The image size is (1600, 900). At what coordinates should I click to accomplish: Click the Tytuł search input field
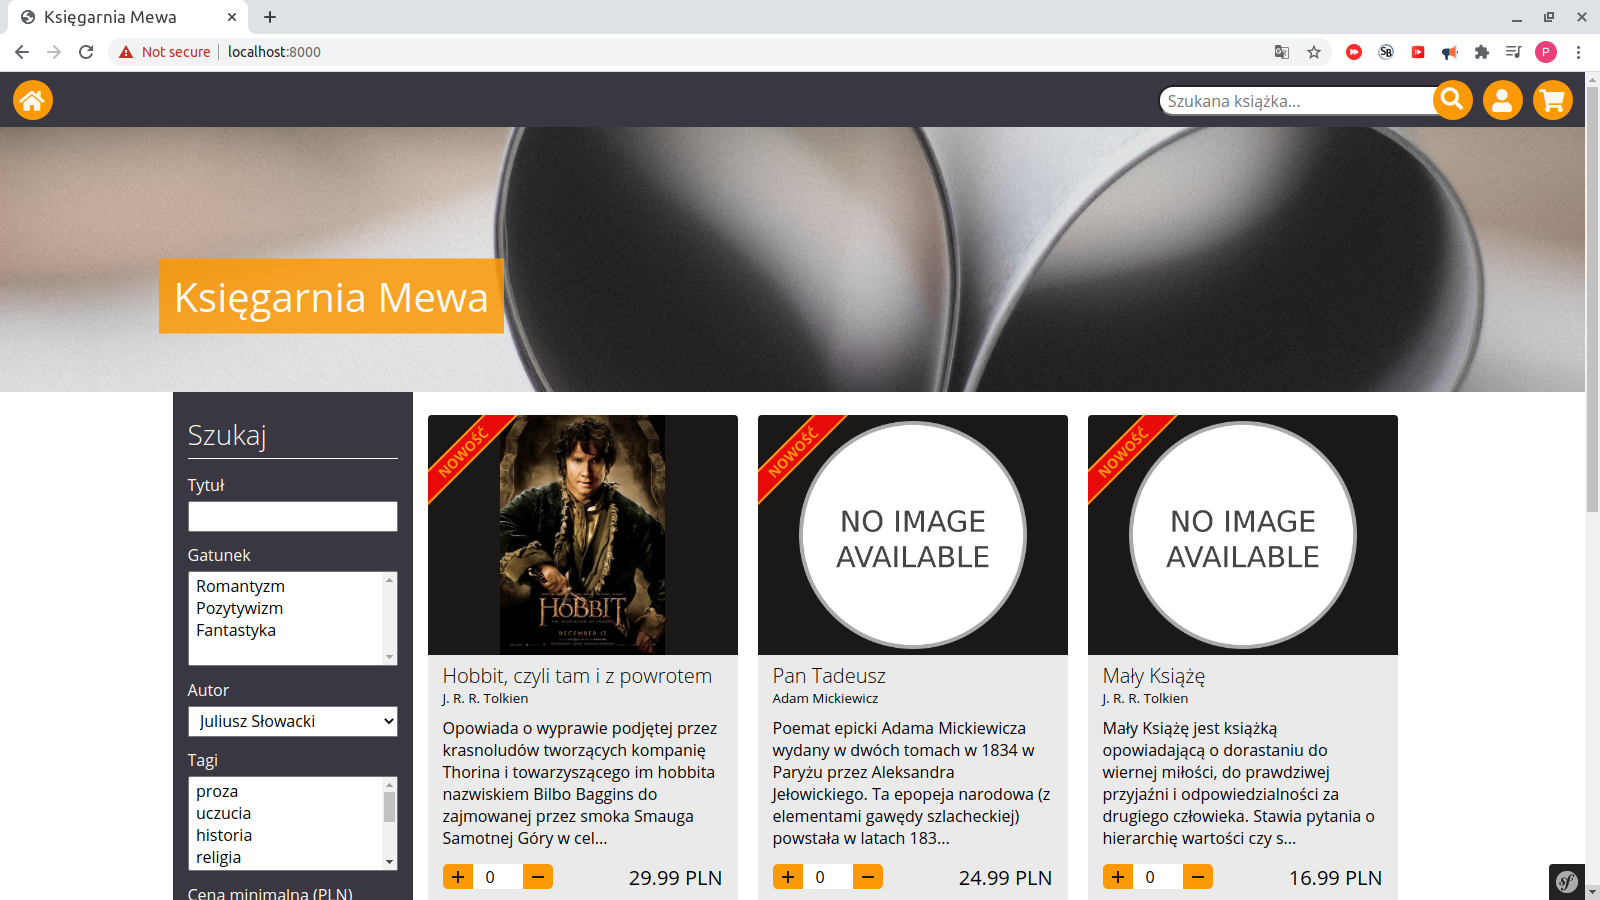pyautogui.click(x=292, y=516)
